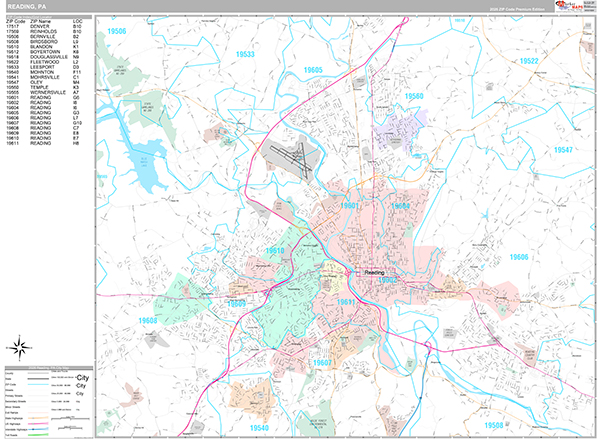Select the BOYERTOWN row in ZIP index
The height and width of the screenshot is (439, 600).
tap(46, 50)
